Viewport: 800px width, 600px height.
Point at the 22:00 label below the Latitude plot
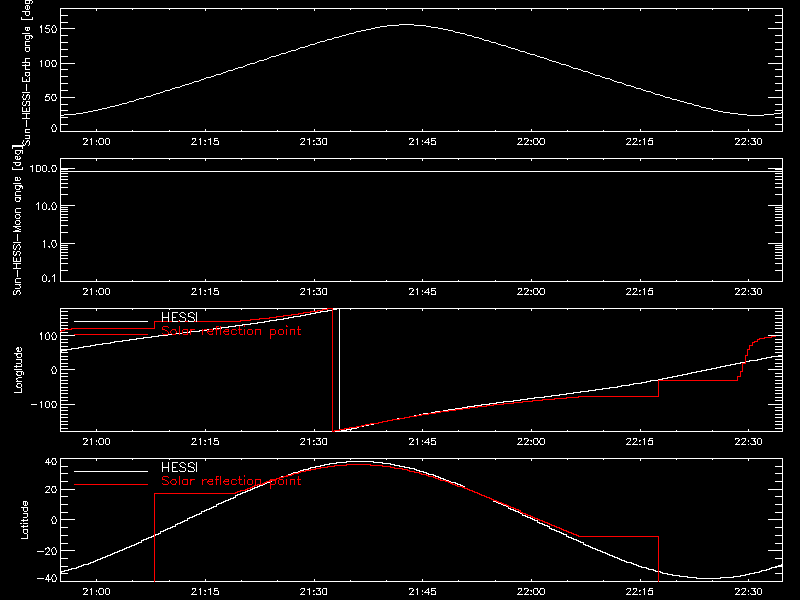click(531, 592)
